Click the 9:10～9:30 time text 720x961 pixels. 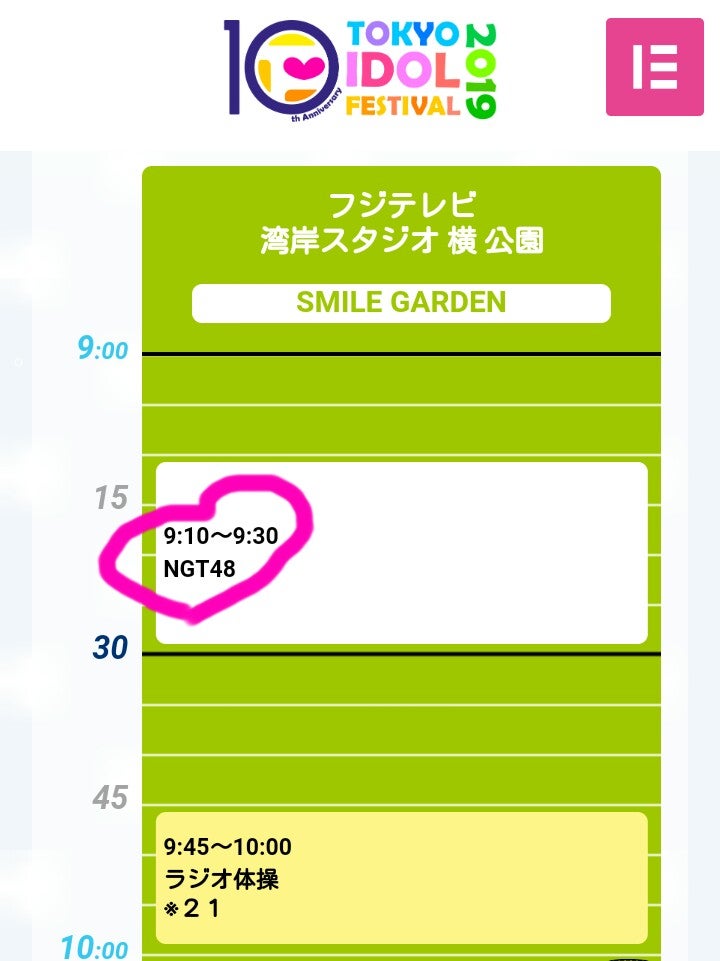click(x=221, y=536)
